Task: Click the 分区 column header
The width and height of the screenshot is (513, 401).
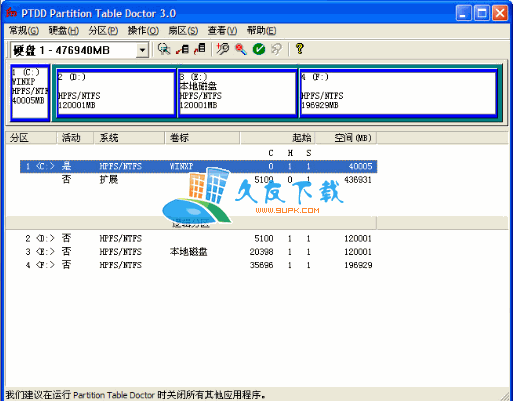Action: tap(31, 138)
